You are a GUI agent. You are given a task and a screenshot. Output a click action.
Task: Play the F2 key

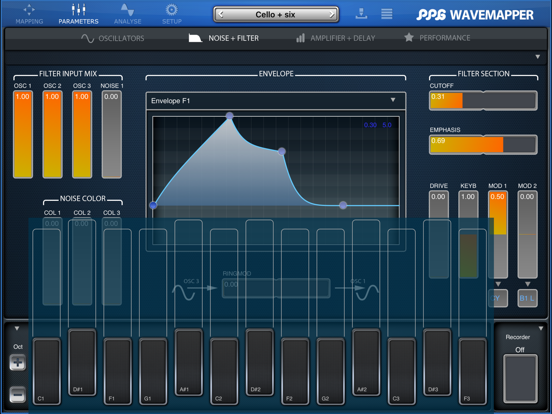pos(295,371)
